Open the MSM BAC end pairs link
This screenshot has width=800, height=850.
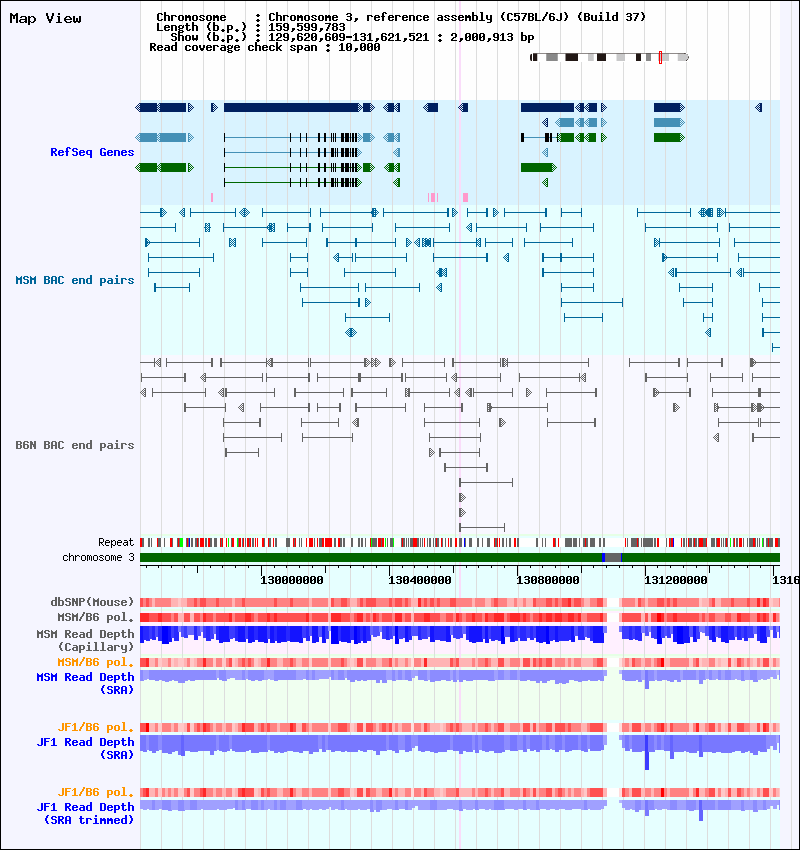click(x=75, y=280)
